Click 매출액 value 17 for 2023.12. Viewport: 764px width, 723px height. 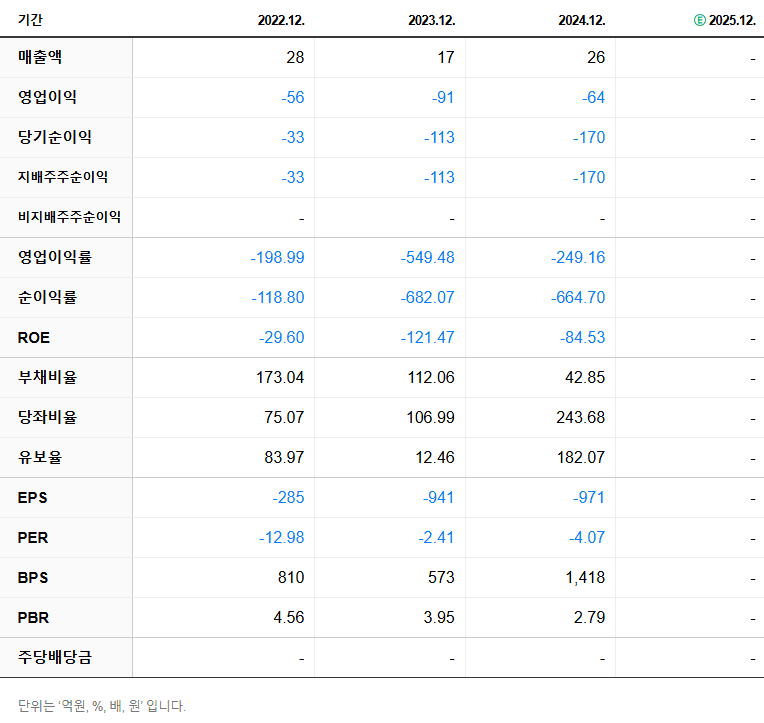[446, 57]
